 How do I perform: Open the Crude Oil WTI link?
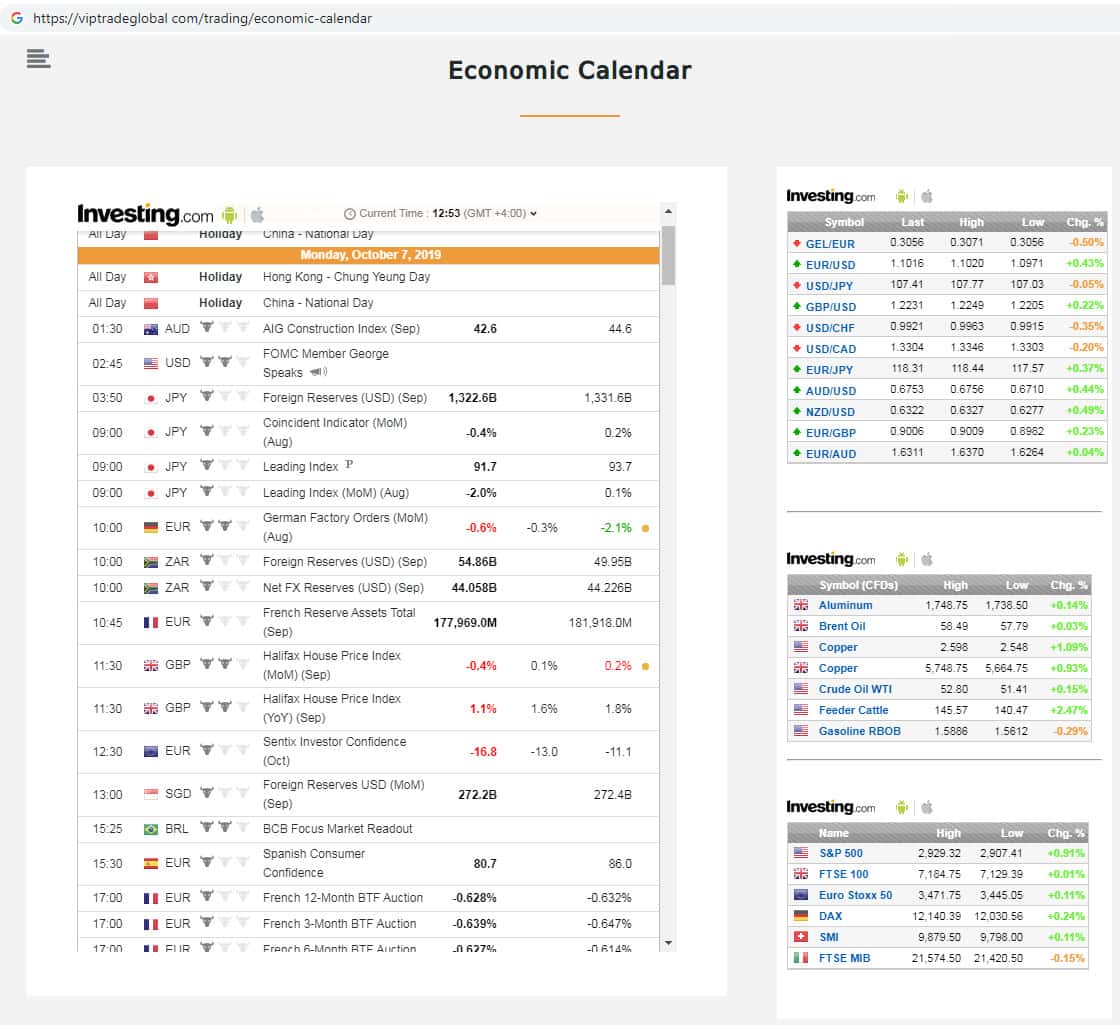pos(855,689)
